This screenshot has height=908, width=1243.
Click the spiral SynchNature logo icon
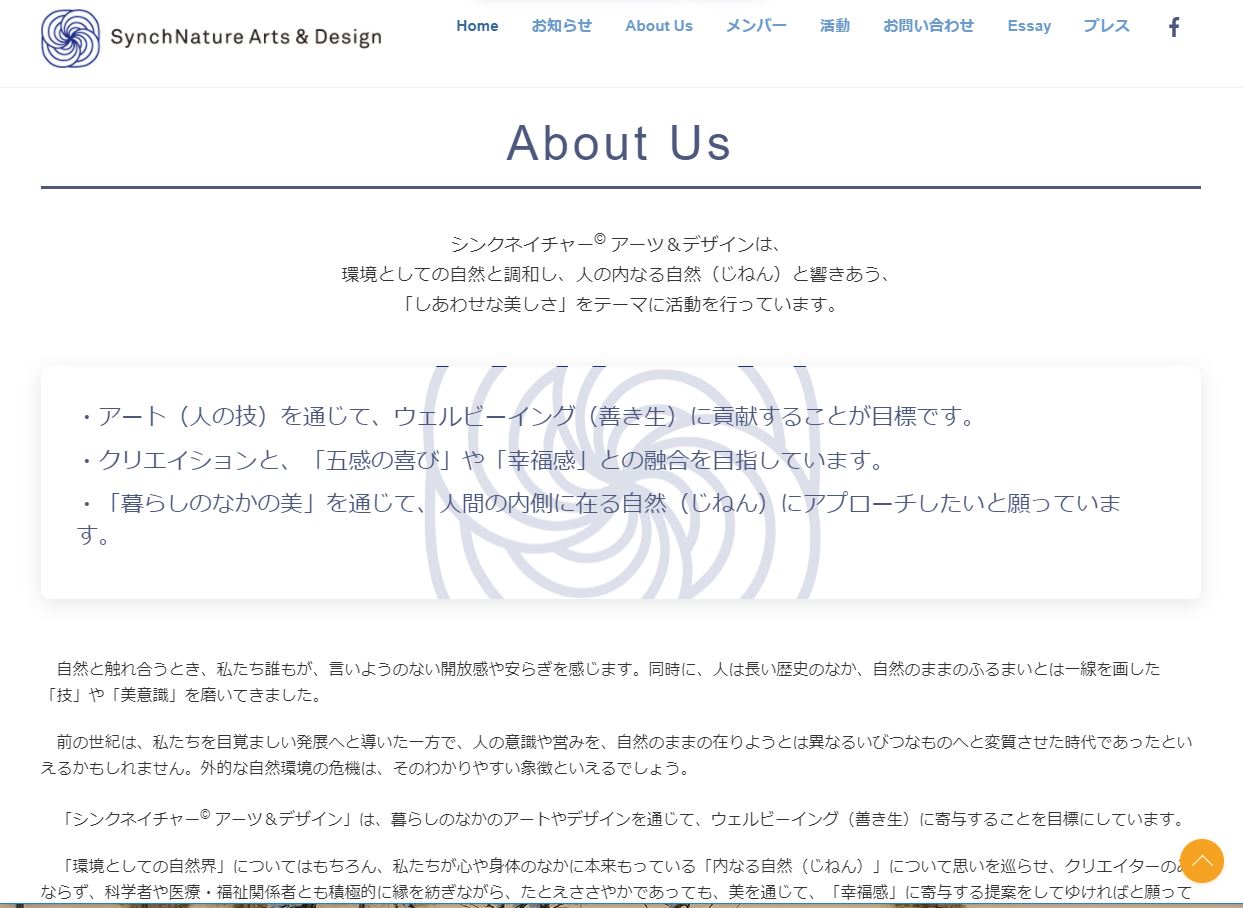tap(70, 38)
